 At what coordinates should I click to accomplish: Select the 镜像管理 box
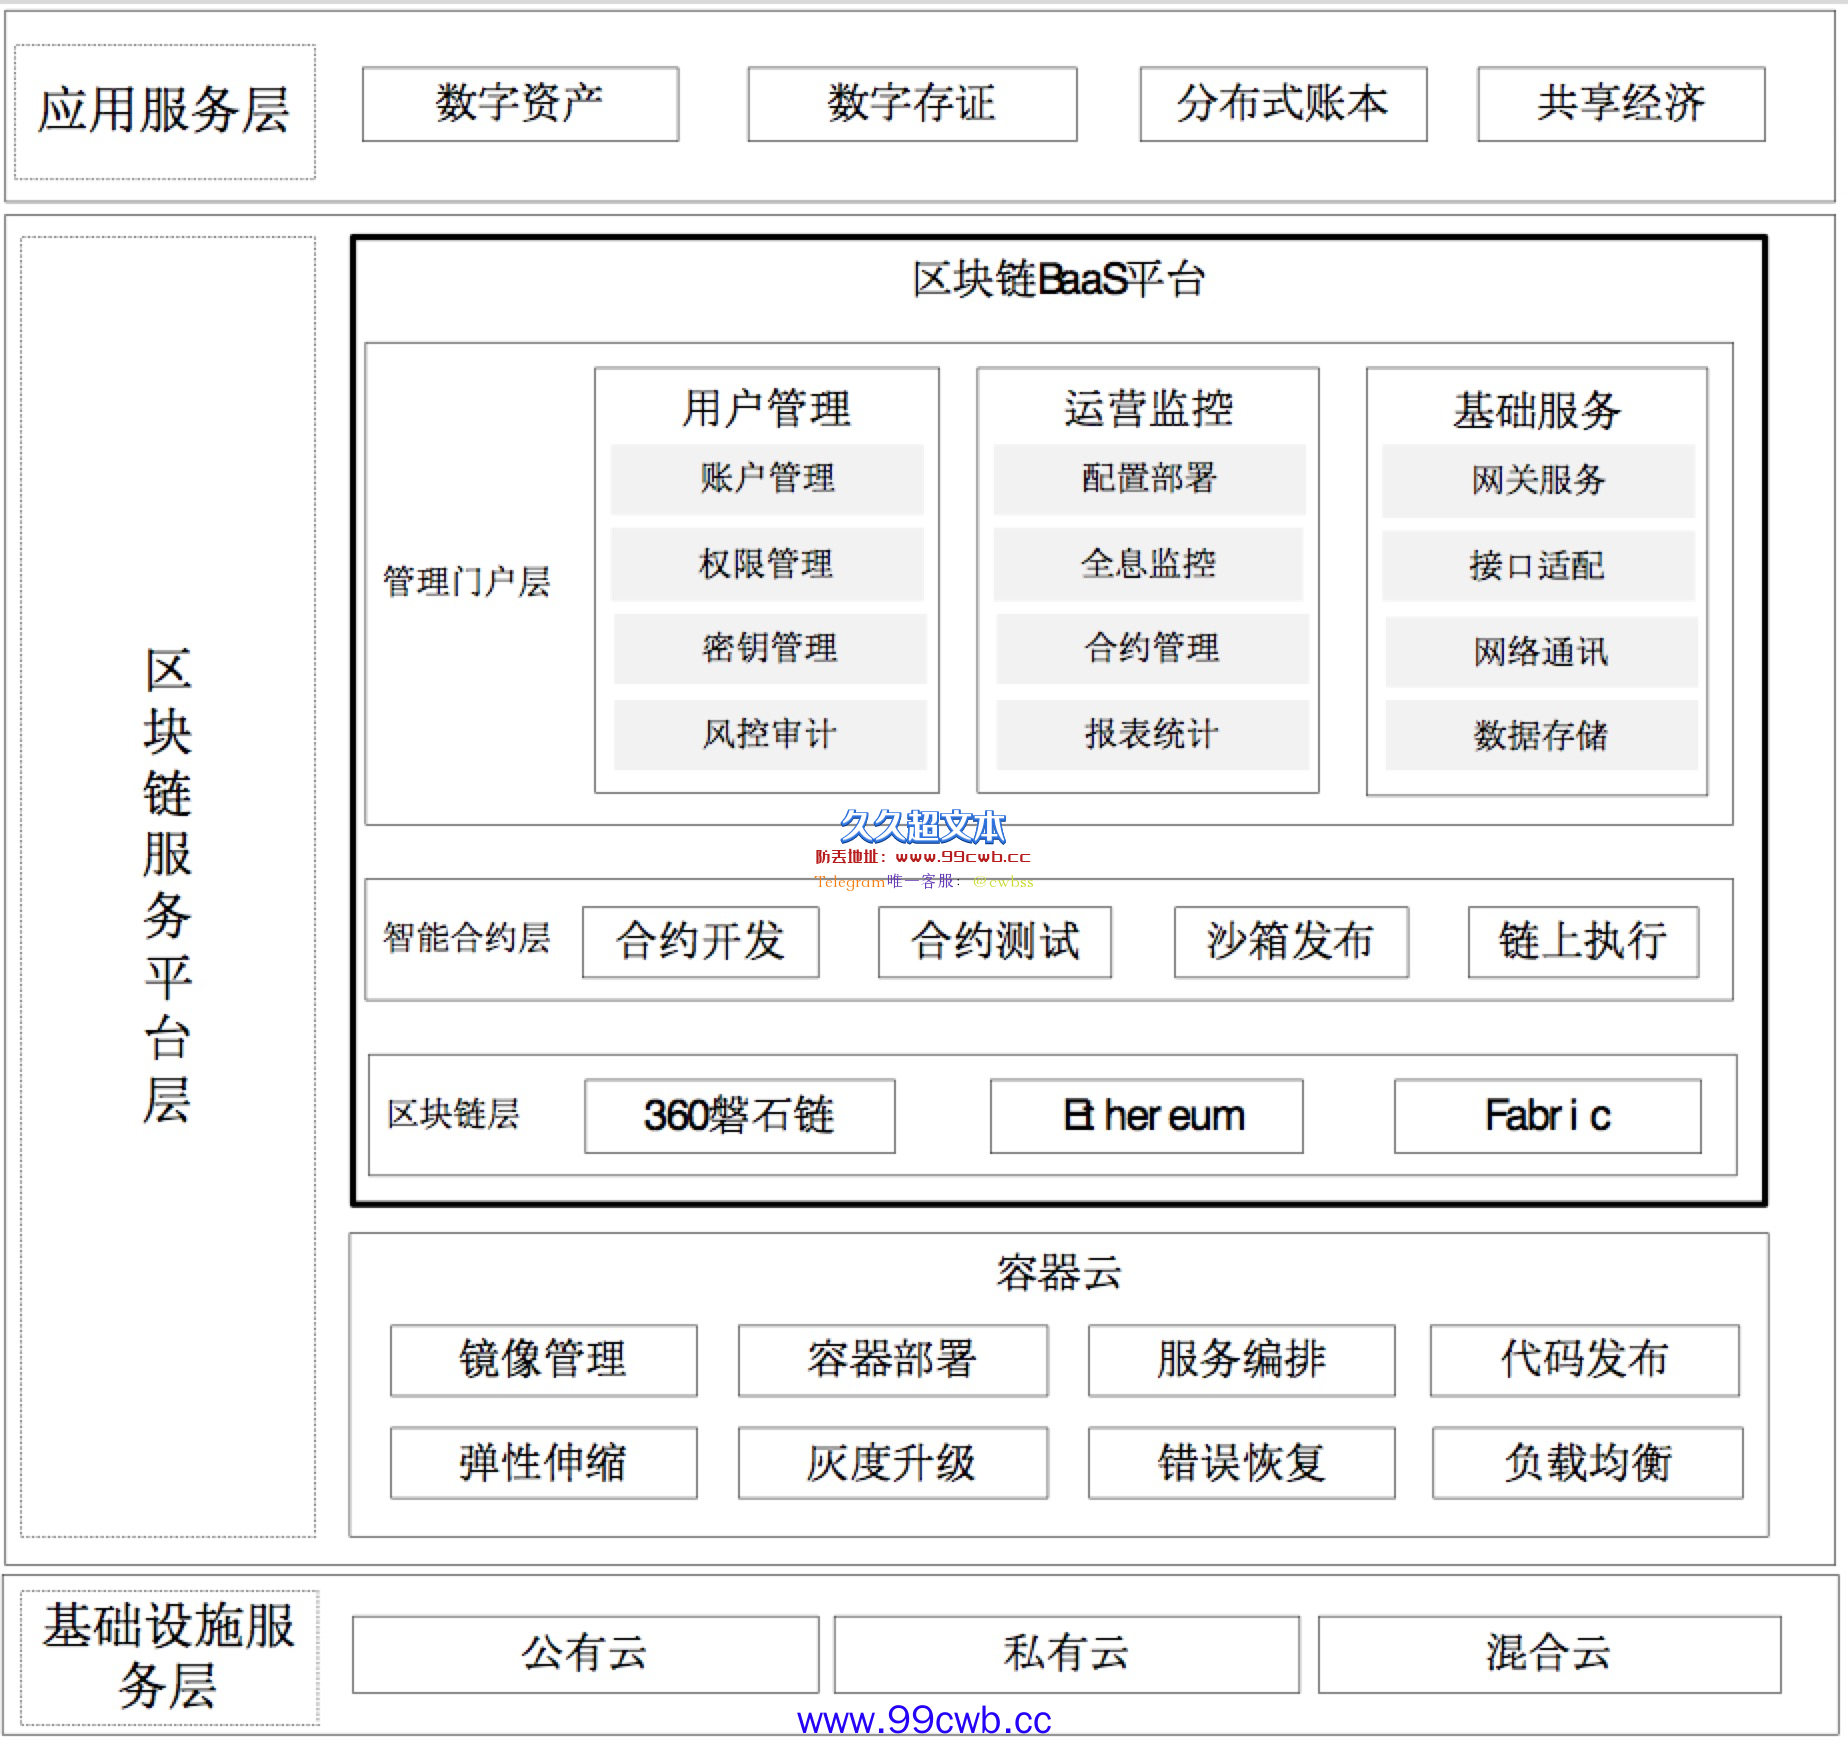click(x=544, y=1360)
